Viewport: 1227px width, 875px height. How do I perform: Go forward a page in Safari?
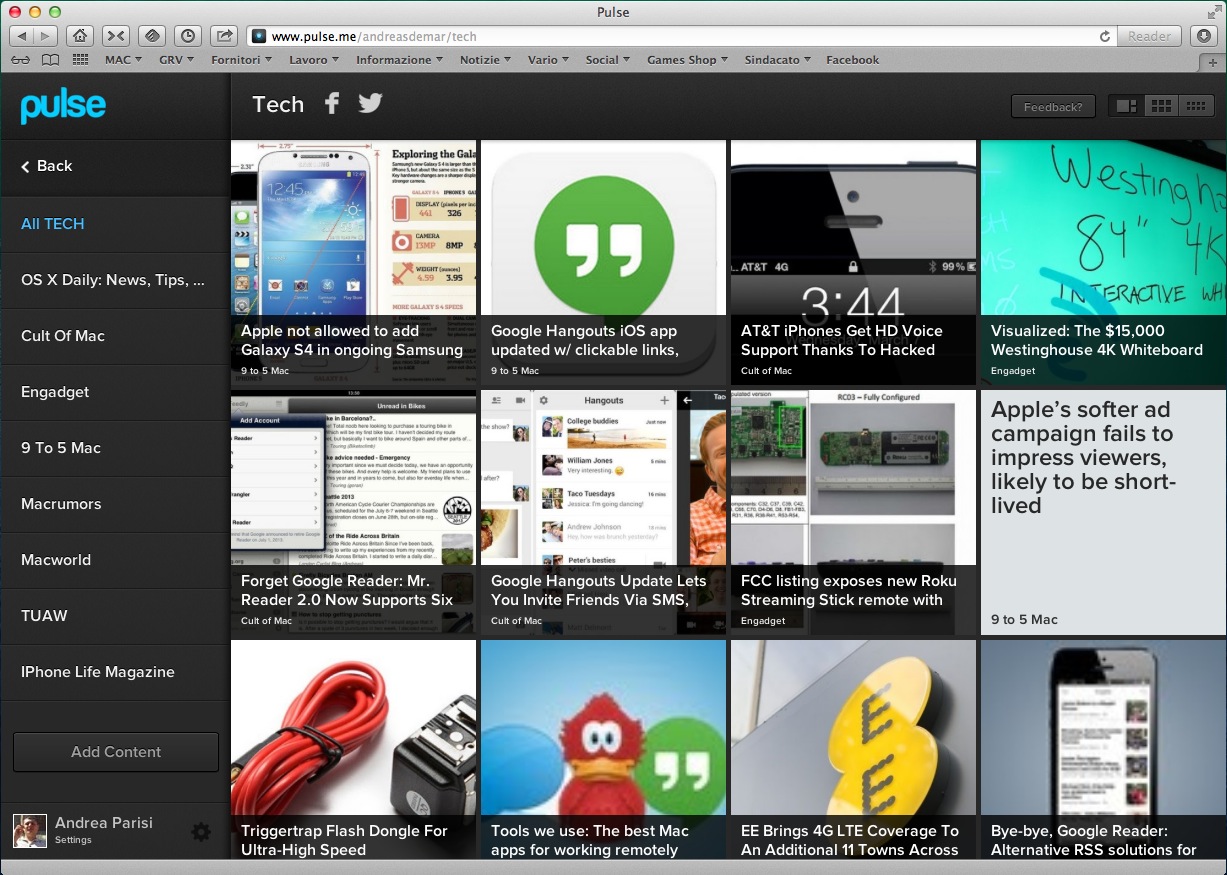point(47,36)
